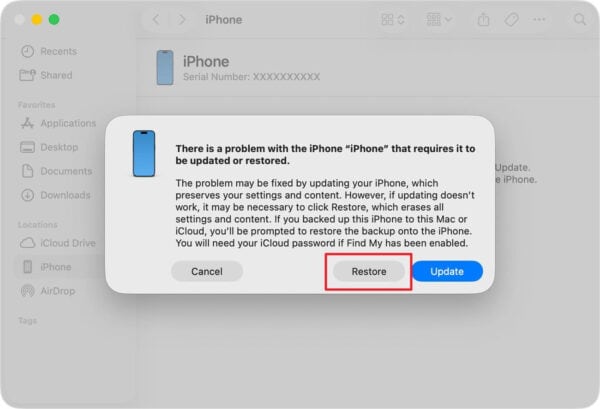Open iCloud Drive under Locations
Image resolution: width=600 pixels, height=409 pixels.
58,243
